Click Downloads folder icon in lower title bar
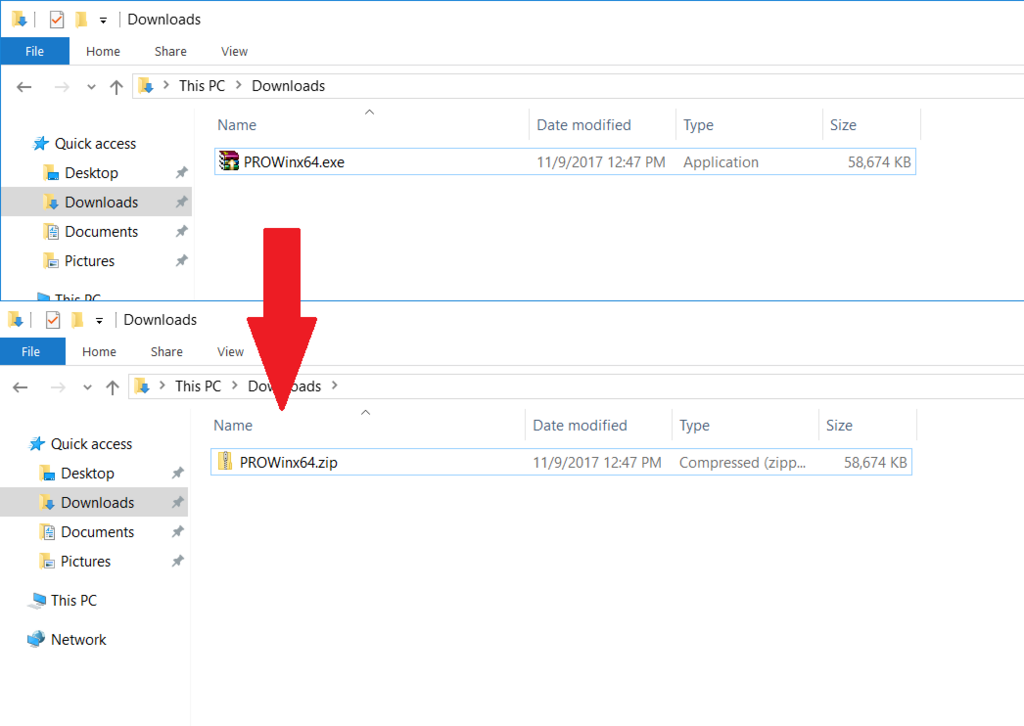This screenshot has height=726, width=1024. click(x=16, y=320)
